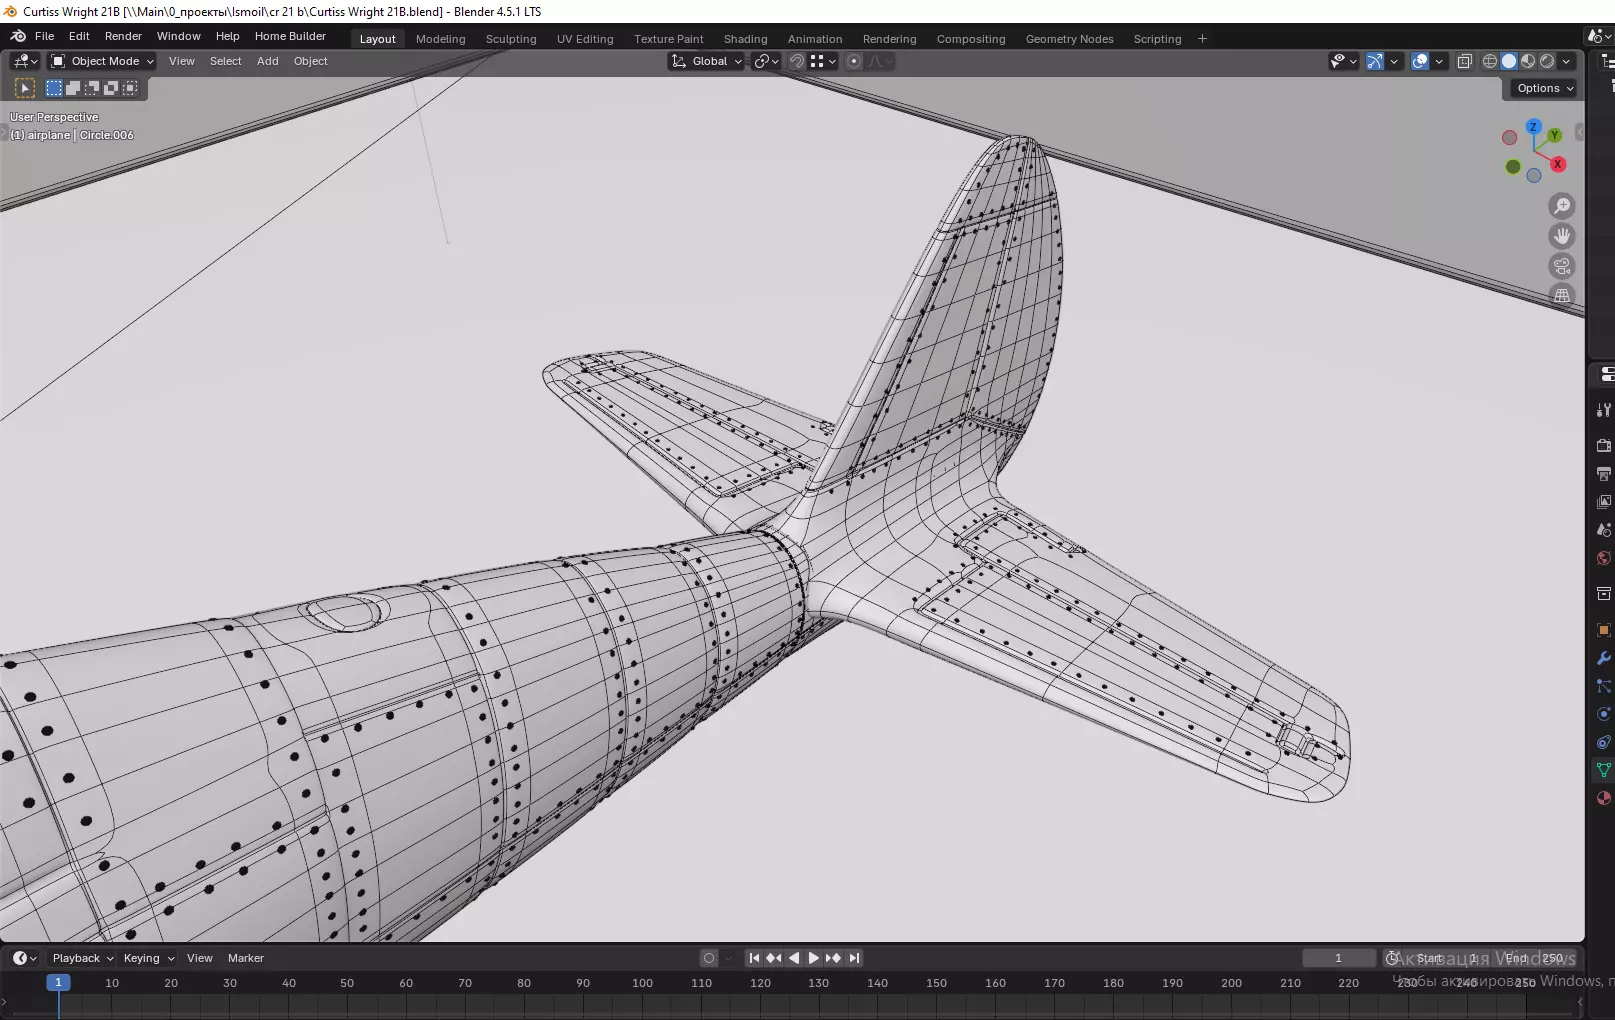This screenshot has width=1615, height=1020.
Task: Open the Output properties tab
Action: coord(1603,473)
